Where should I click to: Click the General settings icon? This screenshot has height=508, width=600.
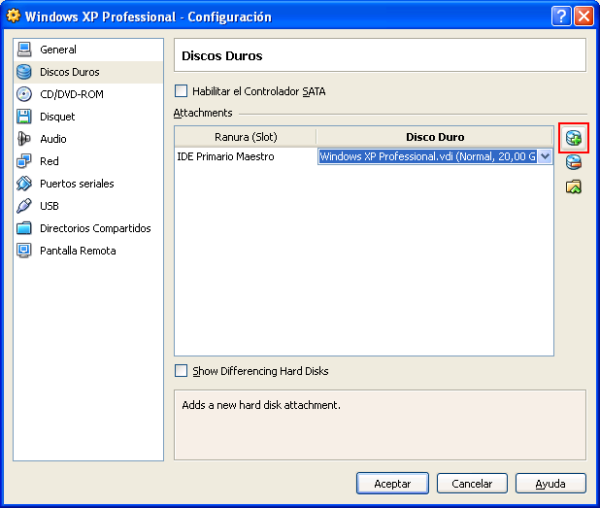pos(25,50)
